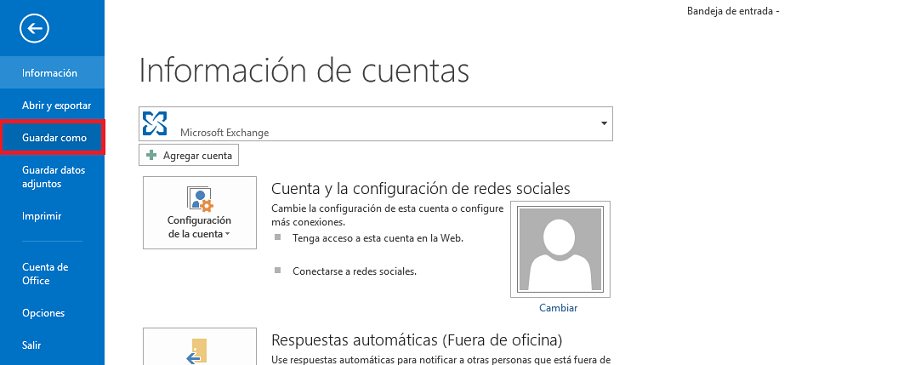Click the Agregar cuenta button

click(x=189, y=155)
